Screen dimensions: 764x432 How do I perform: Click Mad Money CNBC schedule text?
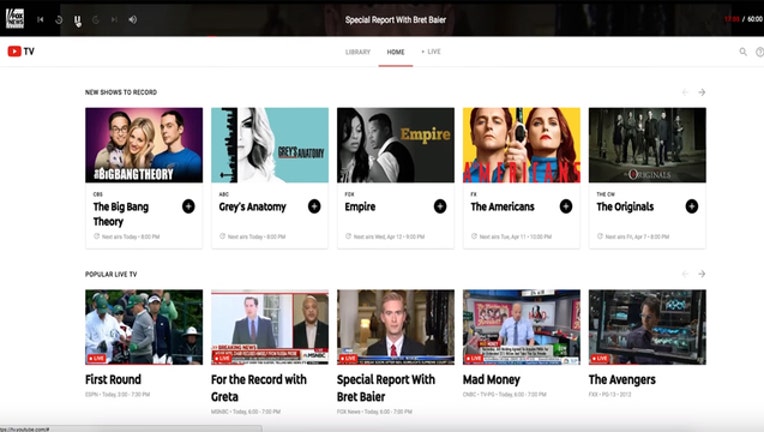[x=505, y=394]
